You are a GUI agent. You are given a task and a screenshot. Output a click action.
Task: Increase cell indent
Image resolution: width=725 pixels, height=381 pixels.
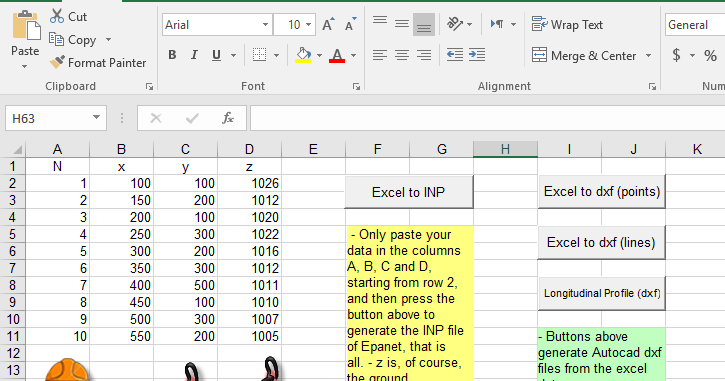(x=477, y=55)
